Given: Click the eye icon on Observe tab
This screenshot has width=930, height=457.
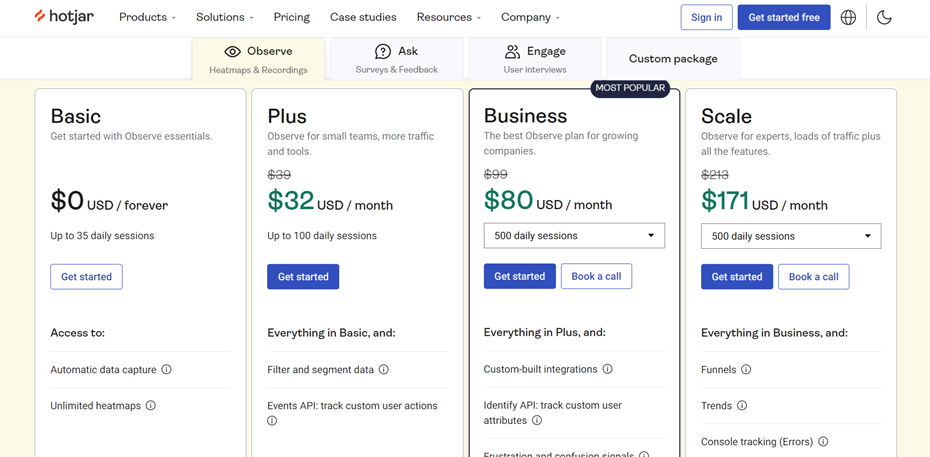Looking at the screenshot, I should tap(232, 52).
